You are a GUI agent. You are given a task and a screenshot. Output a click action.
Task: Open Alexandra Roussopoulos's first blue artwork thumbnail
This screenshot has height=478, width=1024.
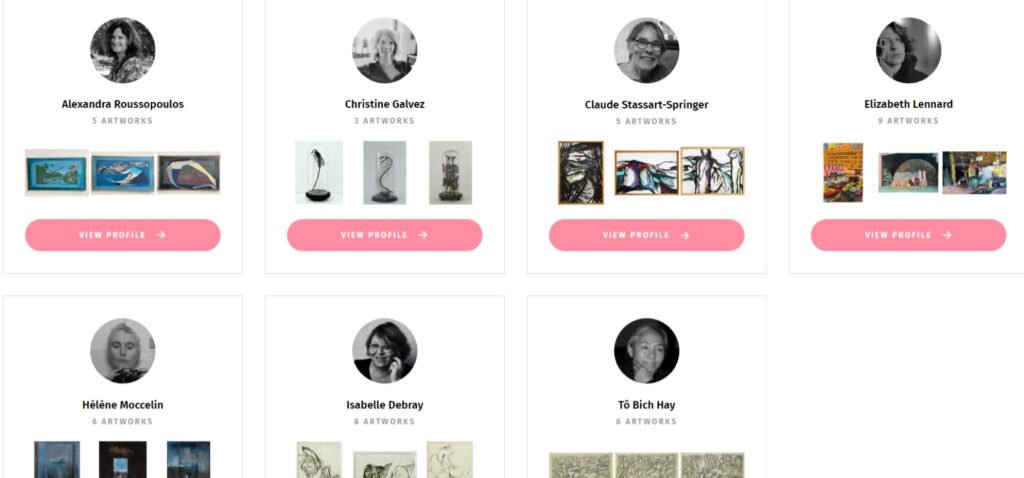pos(57,172)
